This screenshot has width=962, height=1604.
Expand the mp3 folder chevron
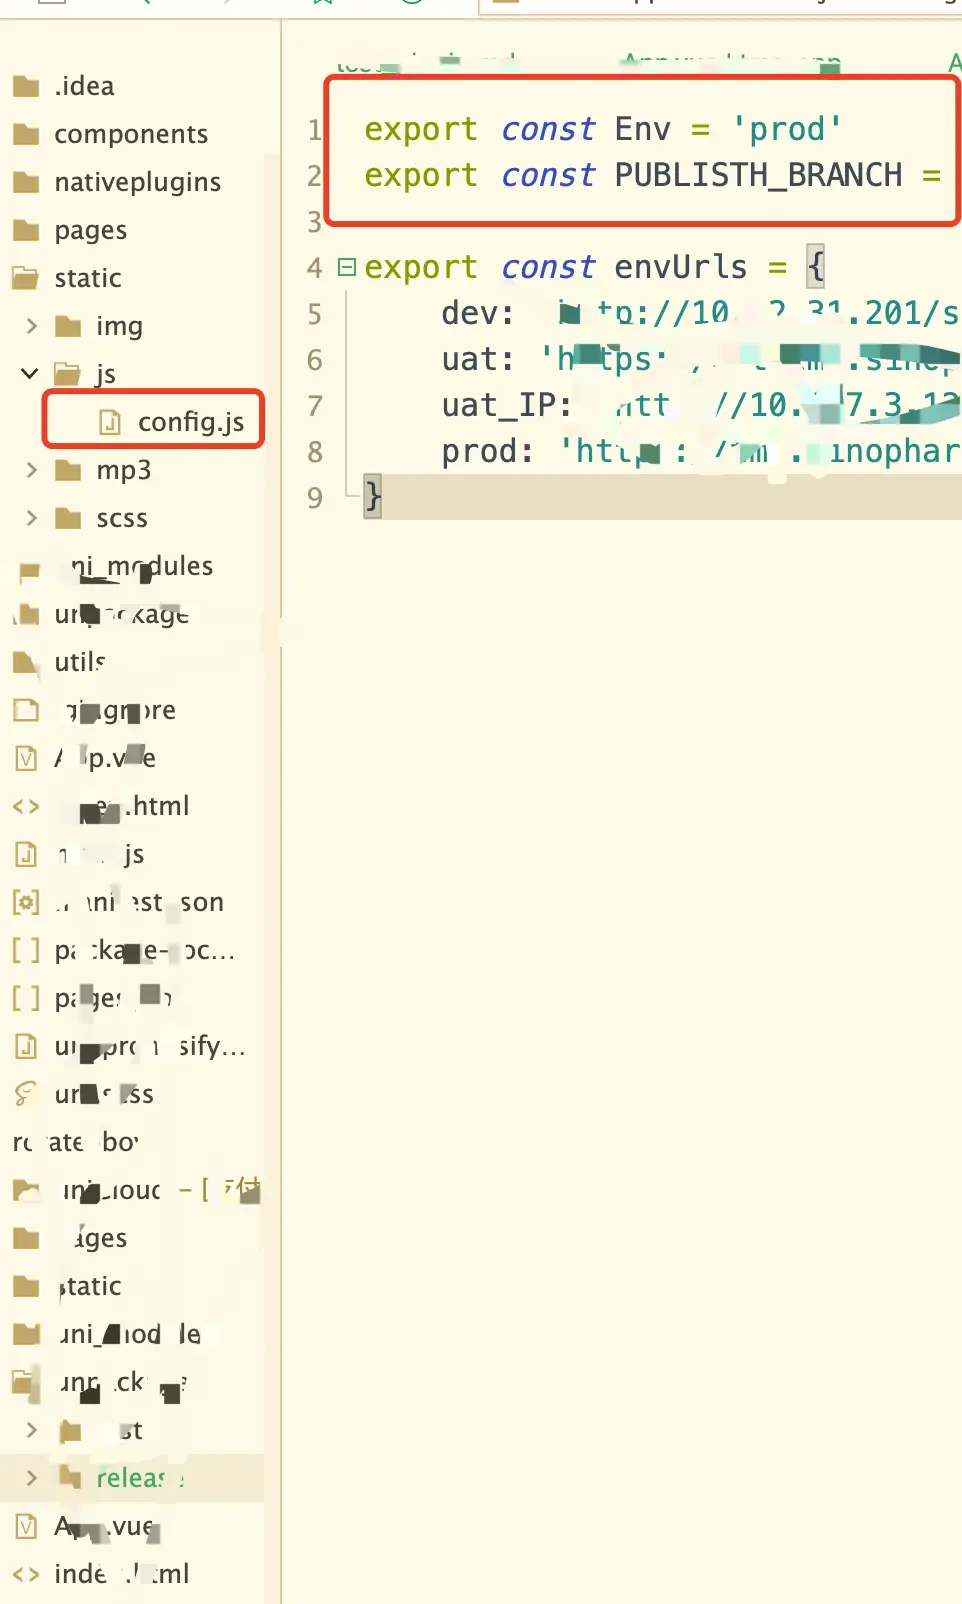tap(31, 470)
